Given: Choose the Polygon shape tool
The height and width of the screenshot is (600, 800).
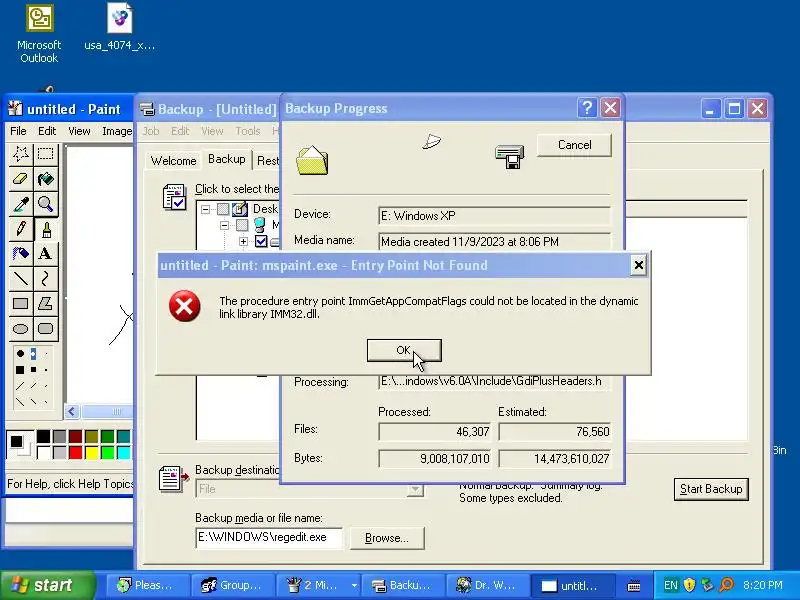Looking at the screenshot, I should point(45,304).
